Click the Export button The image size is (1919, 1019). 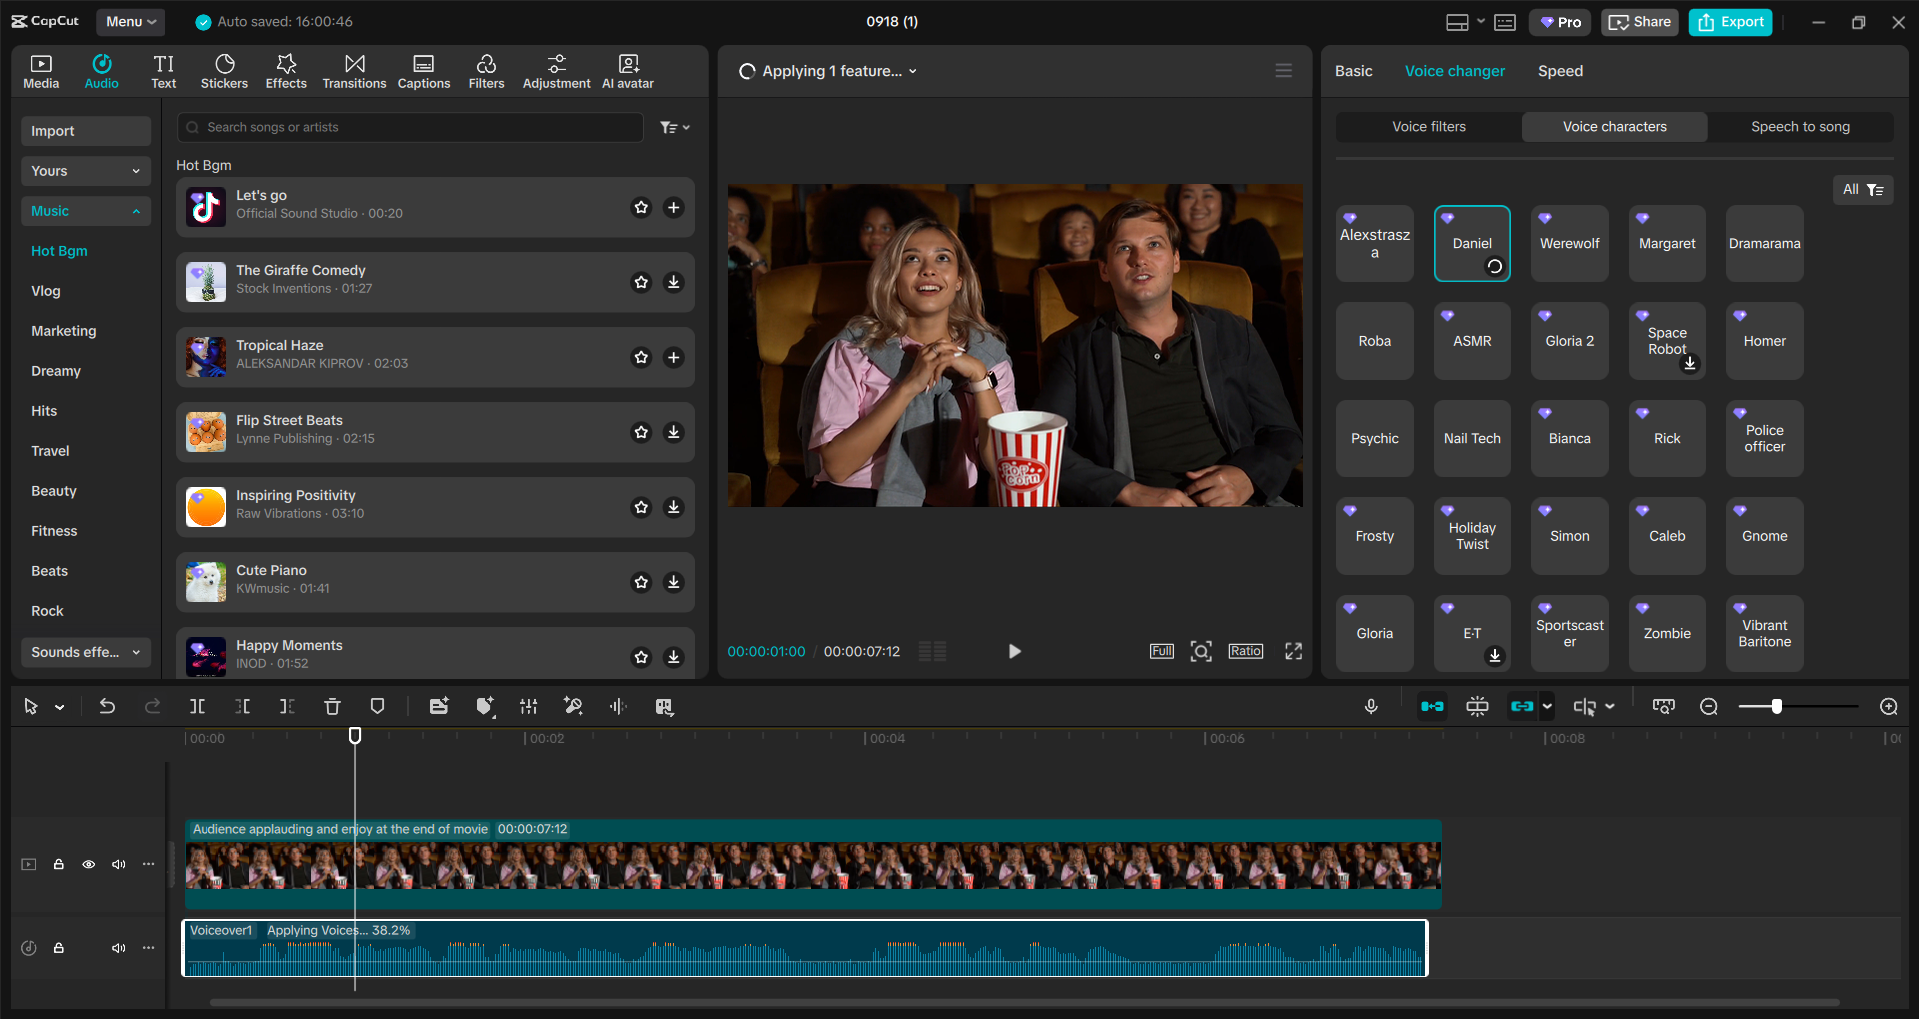click(1729, 21)
